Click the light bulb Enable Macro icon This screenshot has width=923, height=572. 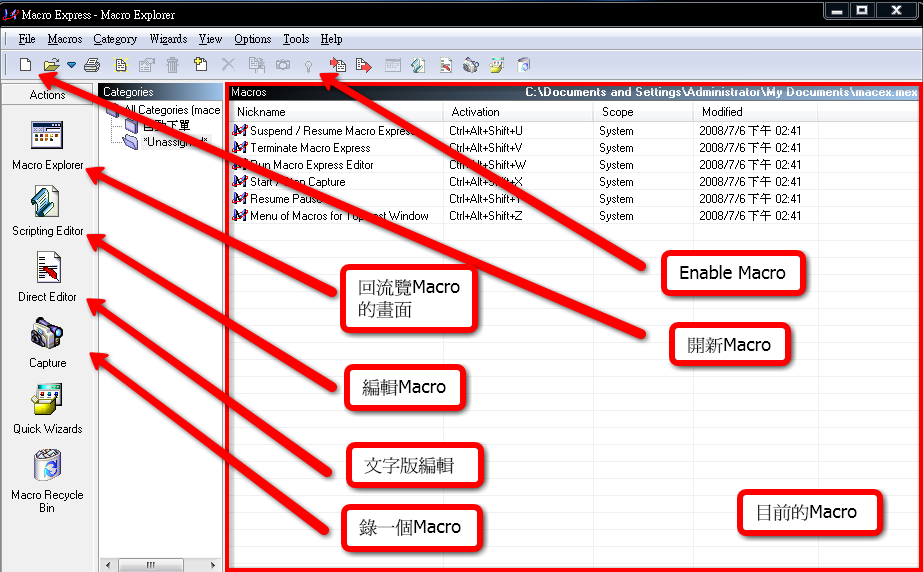pos(308,65)
